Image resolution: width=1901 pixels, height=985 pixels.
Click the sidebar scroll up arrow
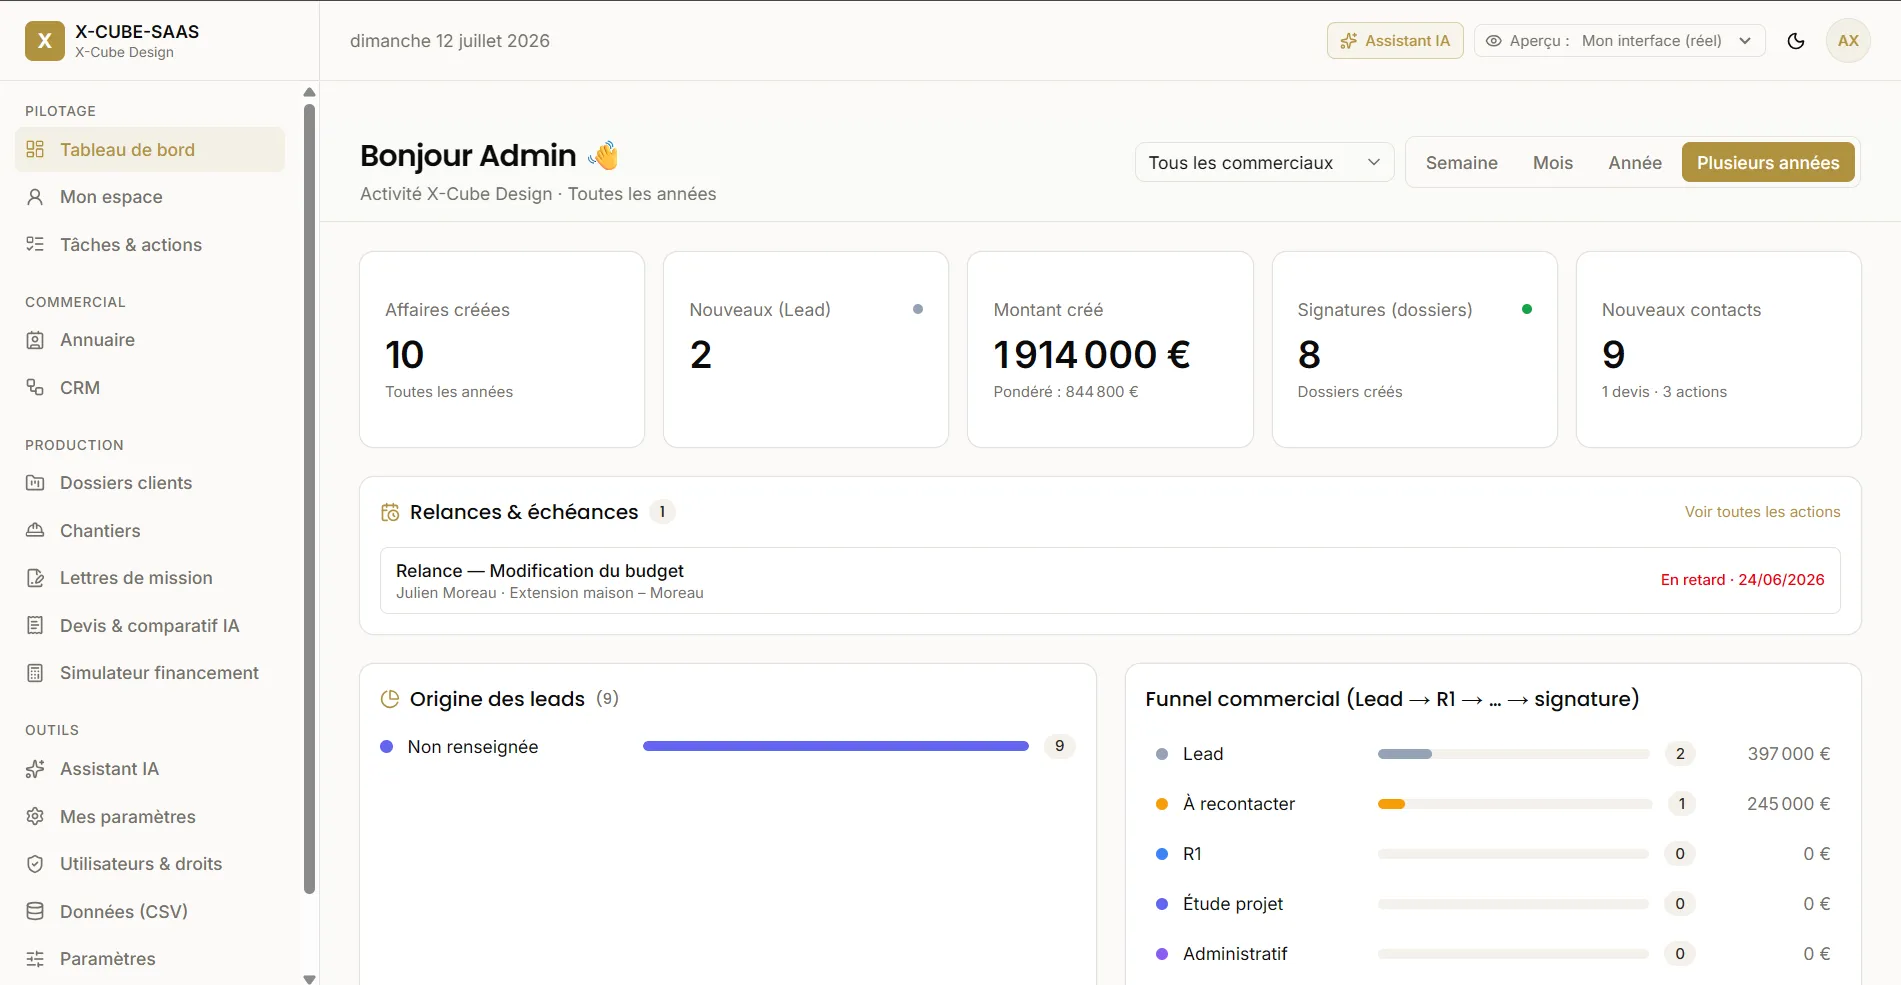click(x=309, y=92)
